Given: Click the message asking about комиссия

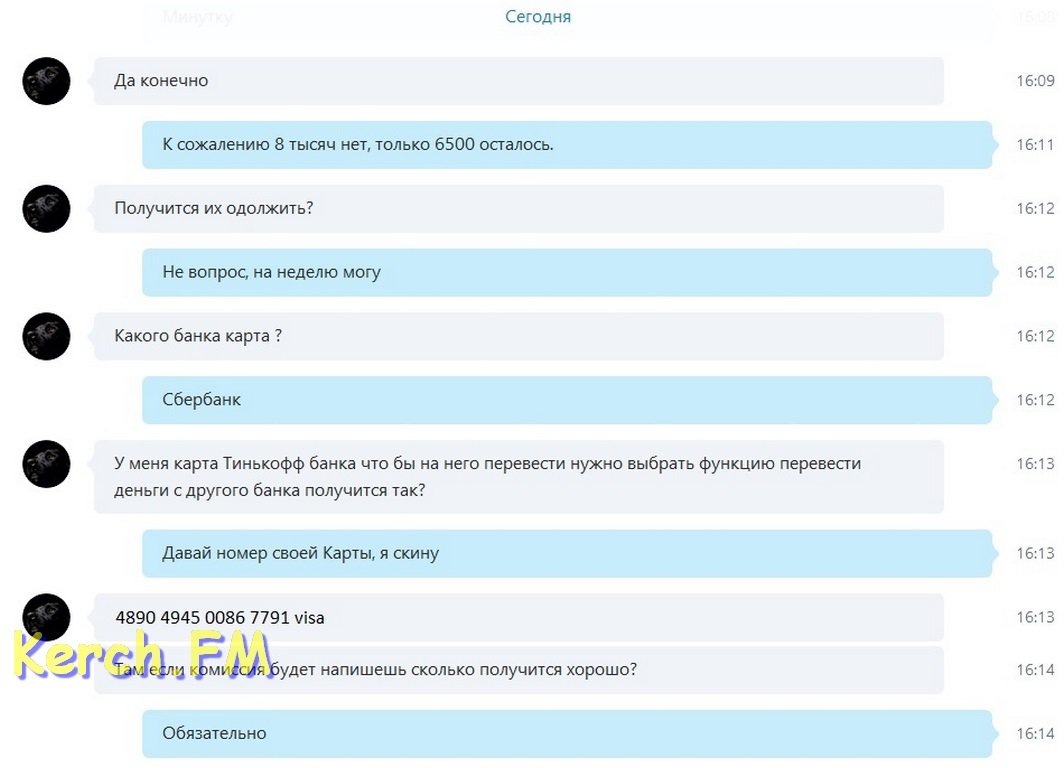Looking at the screenshot, I should pyautogui.click(x=518, y=670).
